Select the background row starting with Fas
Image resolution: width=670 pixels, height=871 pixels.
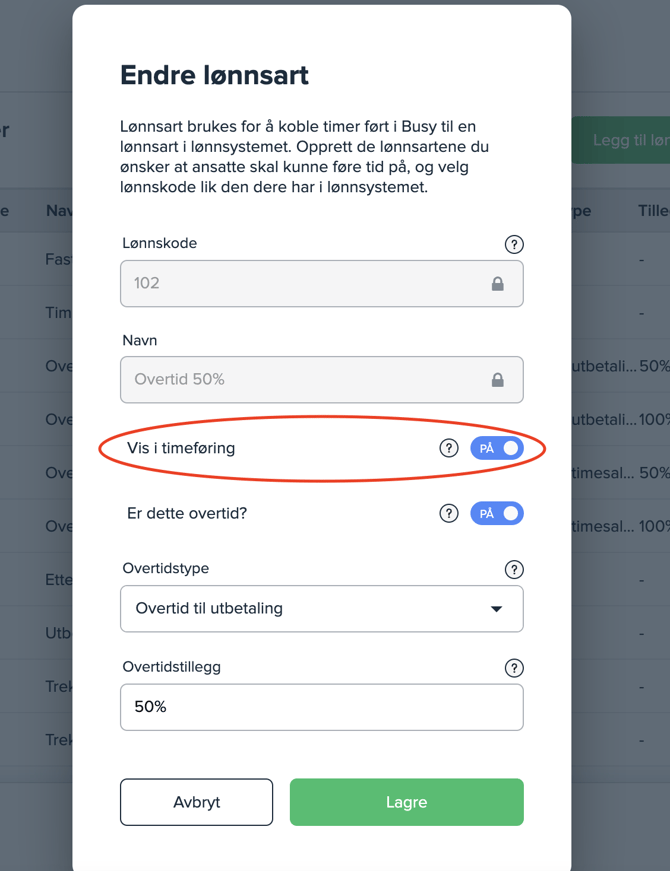[58, 259]
